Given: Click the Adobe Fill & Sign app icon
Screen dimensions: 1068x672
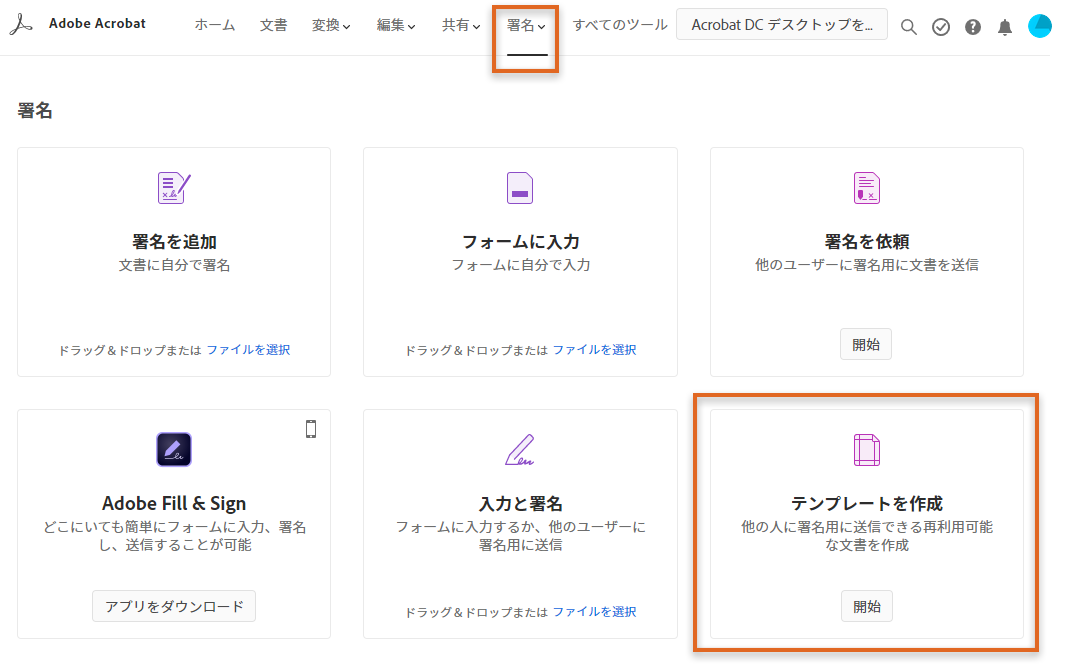Looking at the screenshot, I should click(x=173, y=450).
